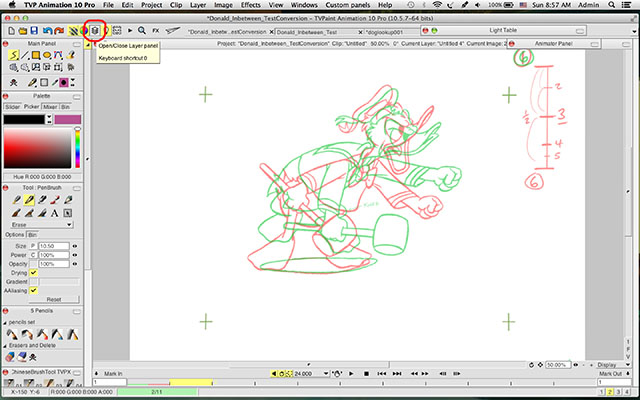The image size is (640, 400).
Task: Click the Size value input field
Action: point(54,246)
